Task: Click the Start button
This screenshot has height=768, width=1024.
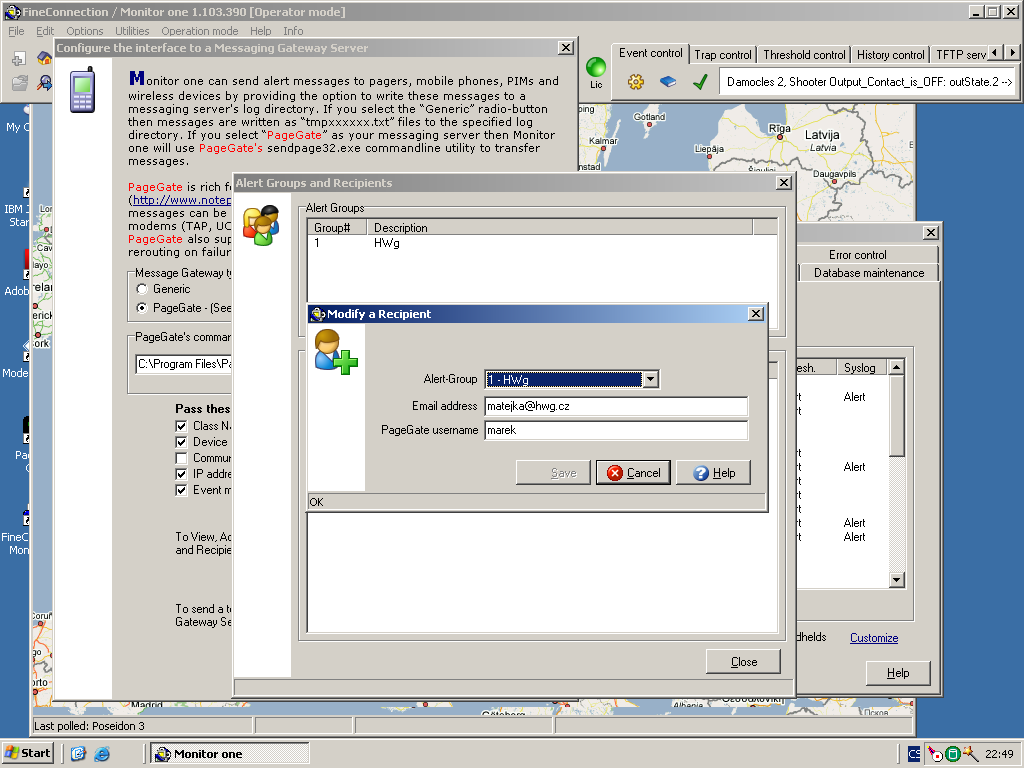Action: click(27, 753)
